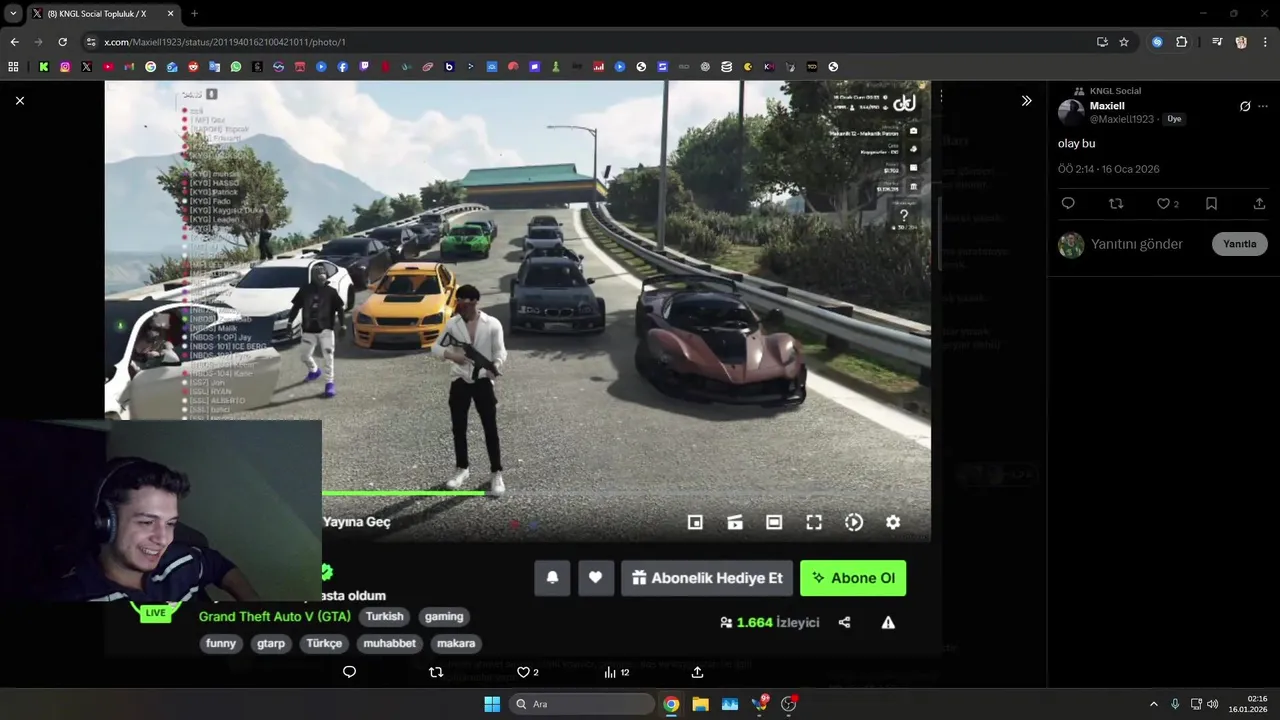Open the post's more options menu
Screen dimensions: 1280x720
1264,106
